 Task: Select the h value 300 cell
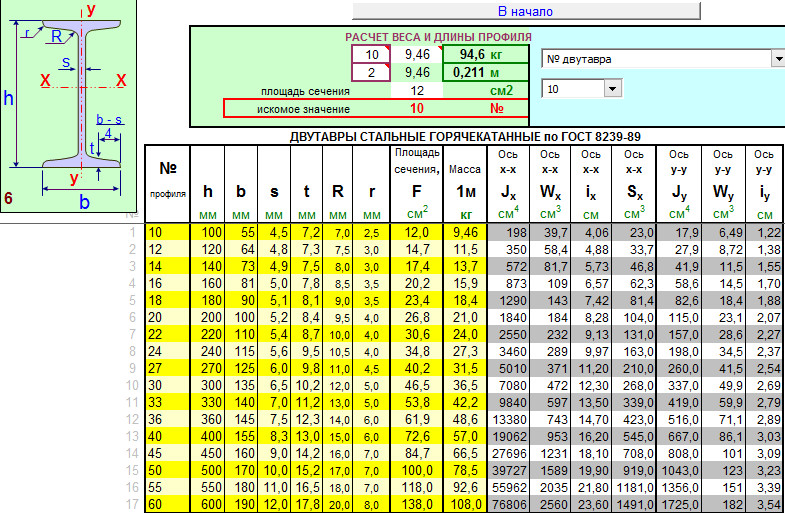[x=207, y=385]
